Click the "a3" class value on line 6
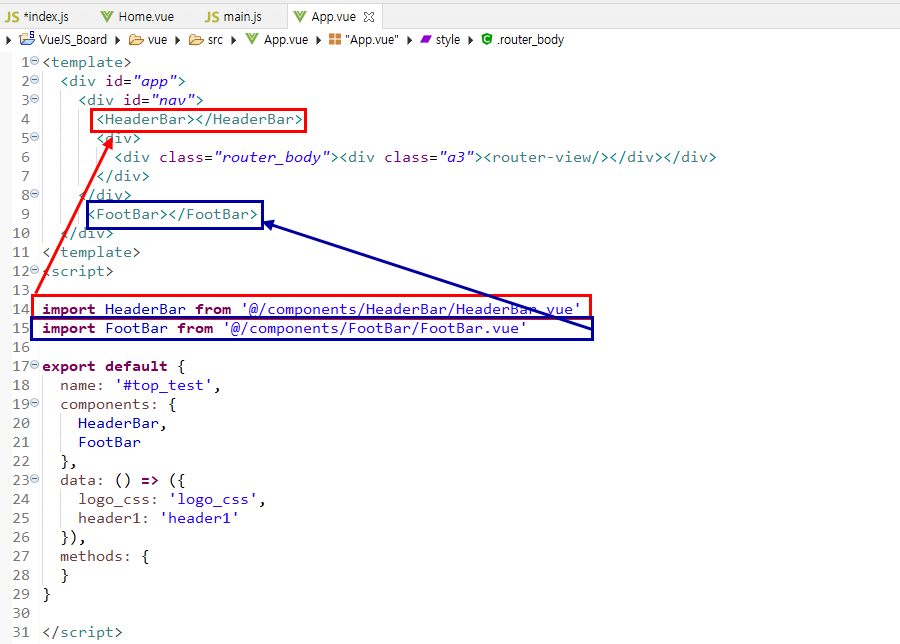This screenshot has height=644, width=900. click(x=457, y=157)
